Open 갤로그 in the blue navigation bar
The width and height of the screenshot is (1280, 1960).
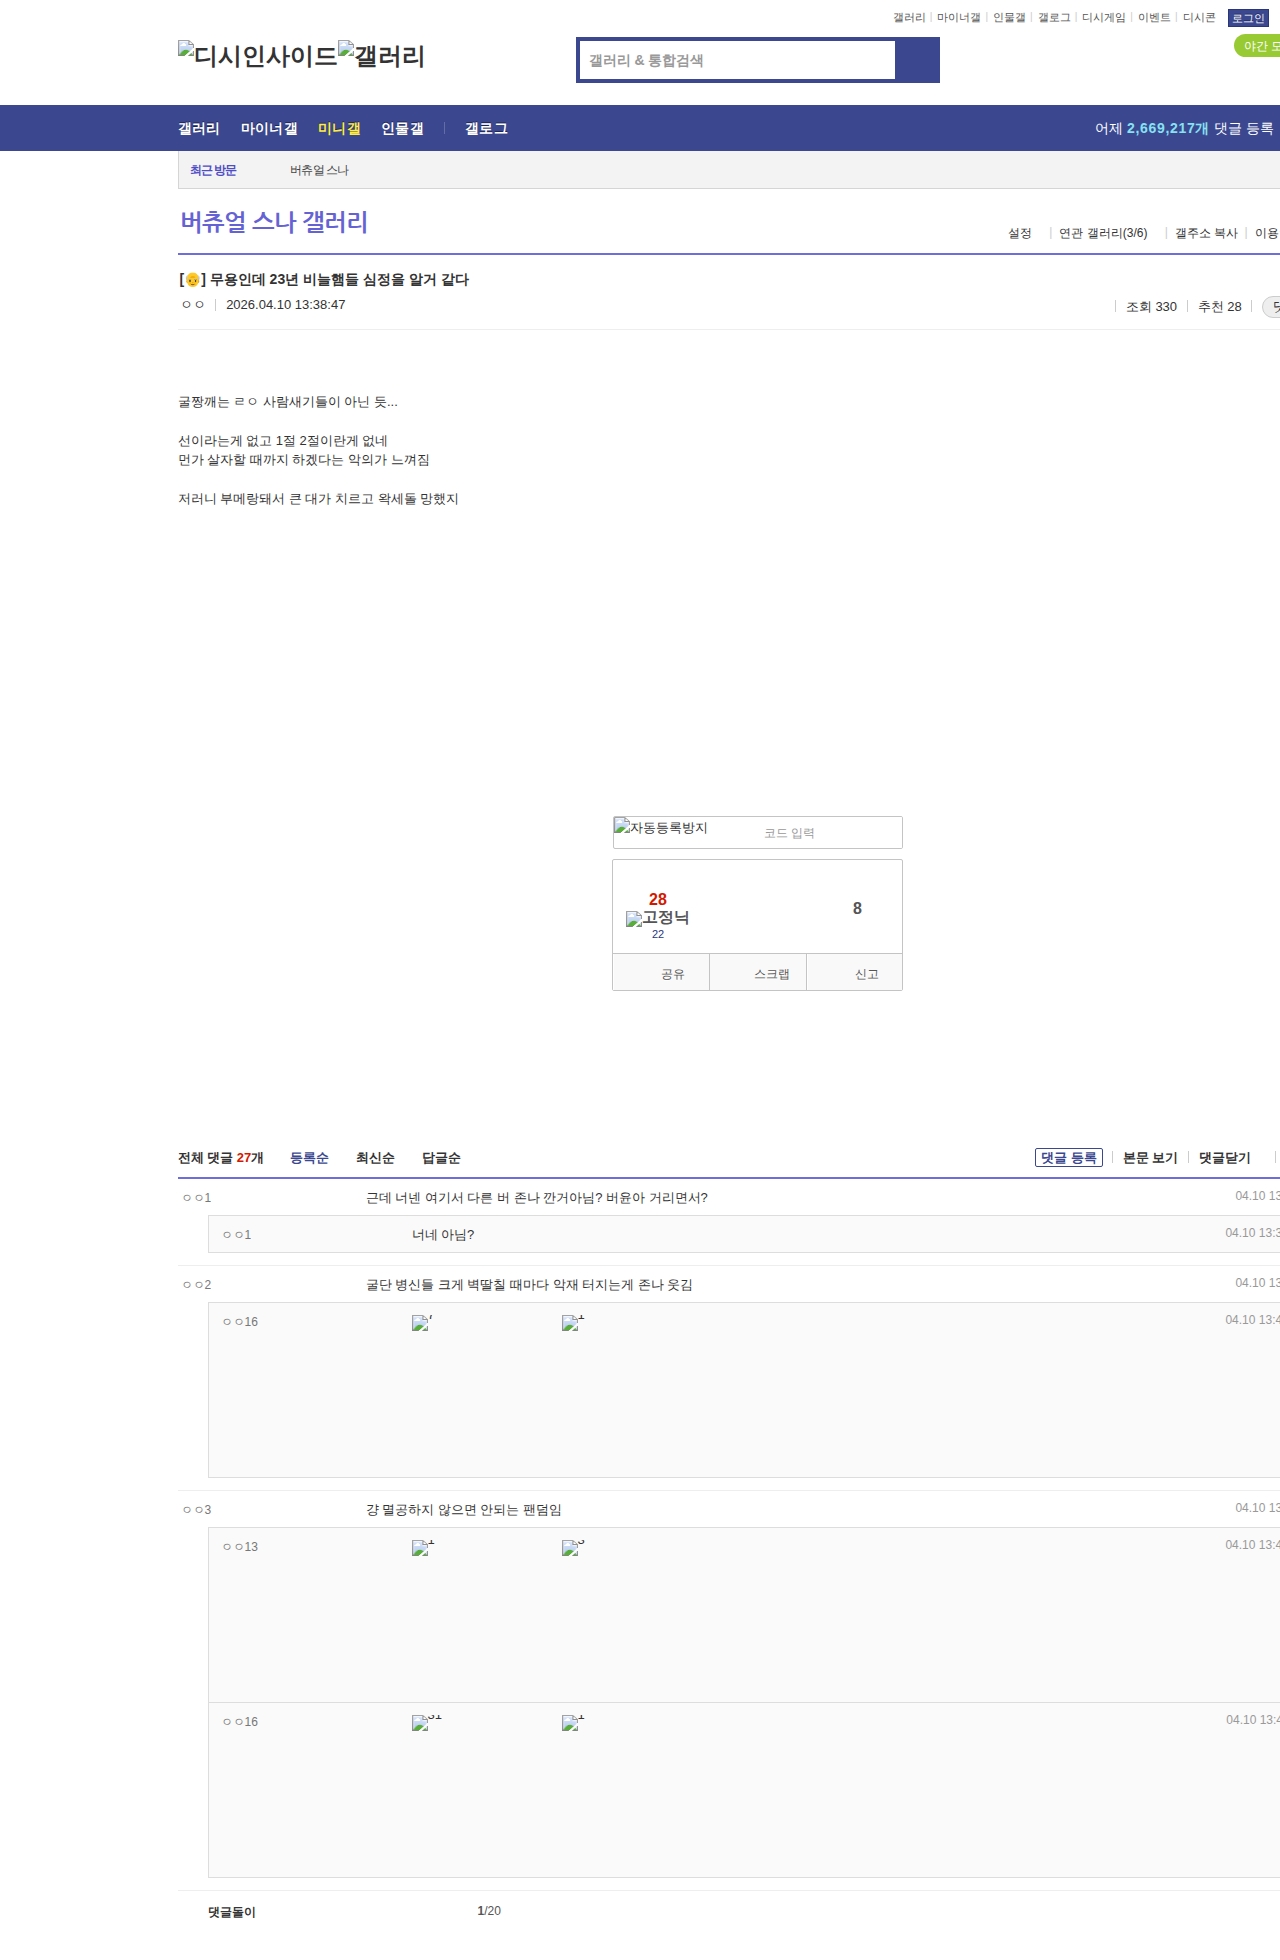click(x=486, y=129)
